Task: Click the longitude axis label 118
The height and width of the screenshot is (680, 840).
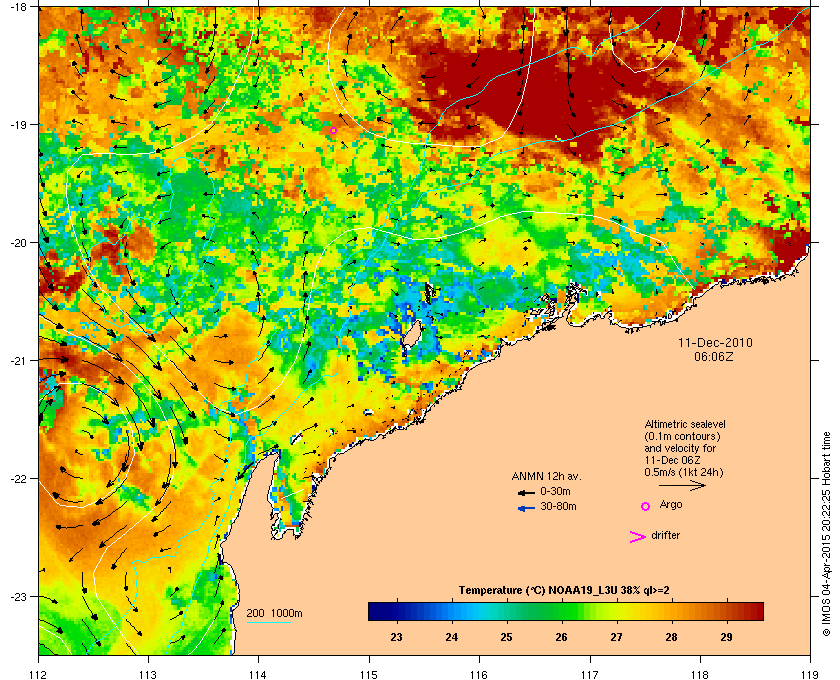Action: pyautogui.click(x=700, y=675)
